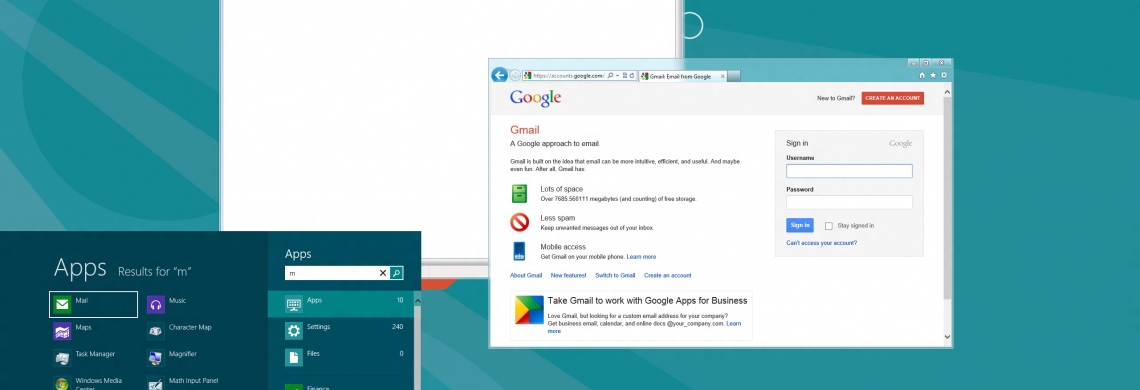Open Math Input Panel
Image resolution: width=1140 pixels, height=390 pixels.
tap(183, 383)
